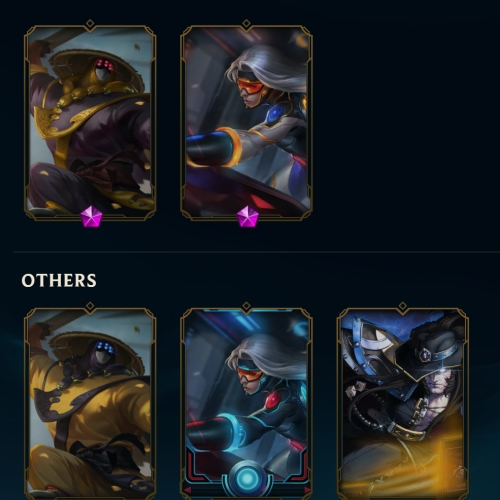Click the pink gem under the white-suit goggles skin
This screenshot has height=500, width=500.
[x=247, y=216]
